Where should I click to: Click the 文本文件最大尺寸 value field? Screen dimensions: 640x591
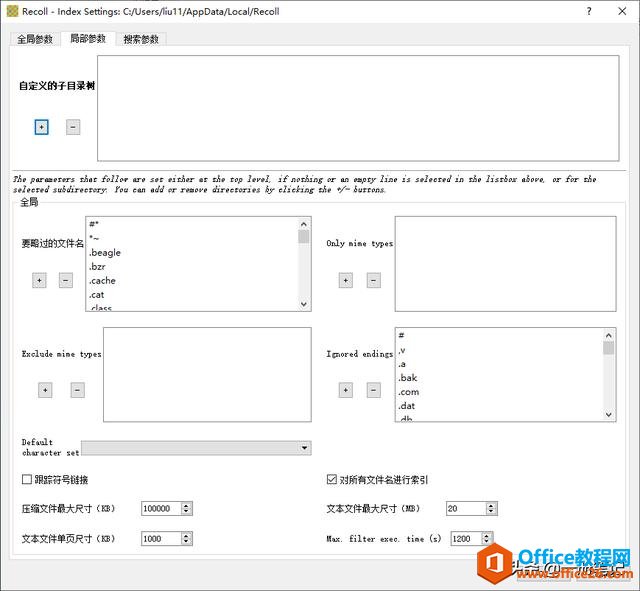tap(466, 509)
